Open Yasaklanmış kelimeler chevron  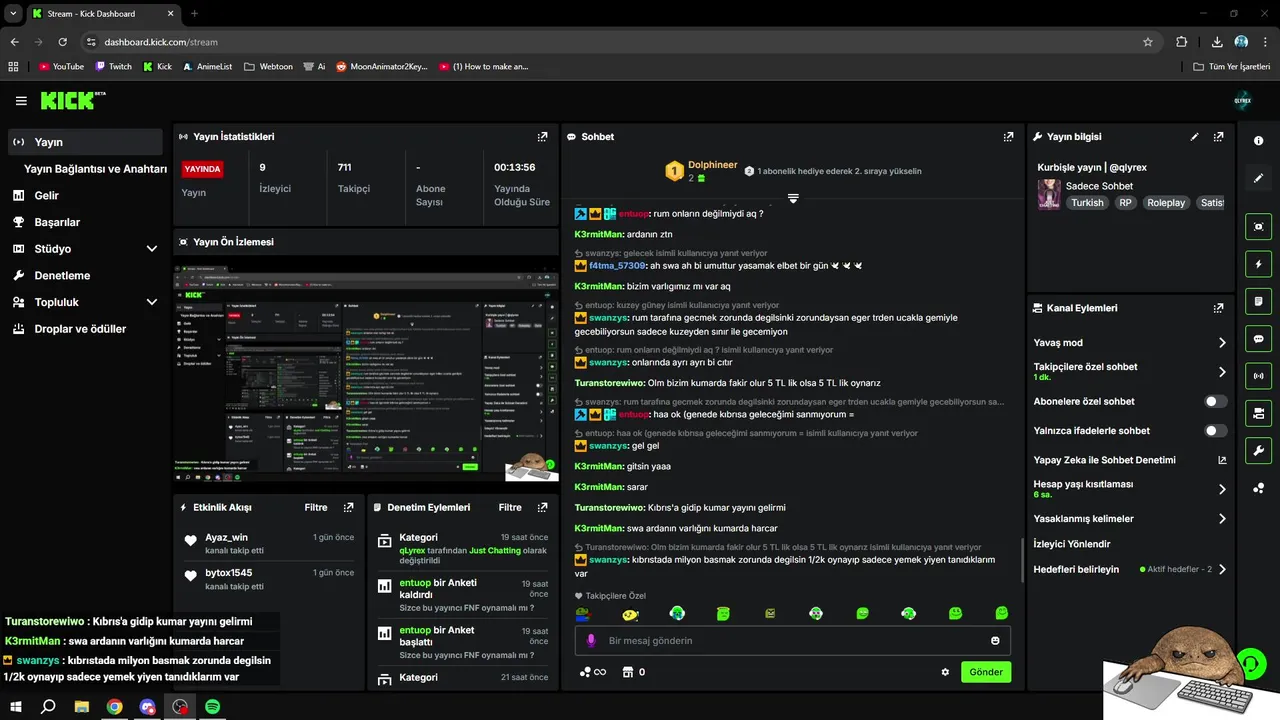[1222, 519]
